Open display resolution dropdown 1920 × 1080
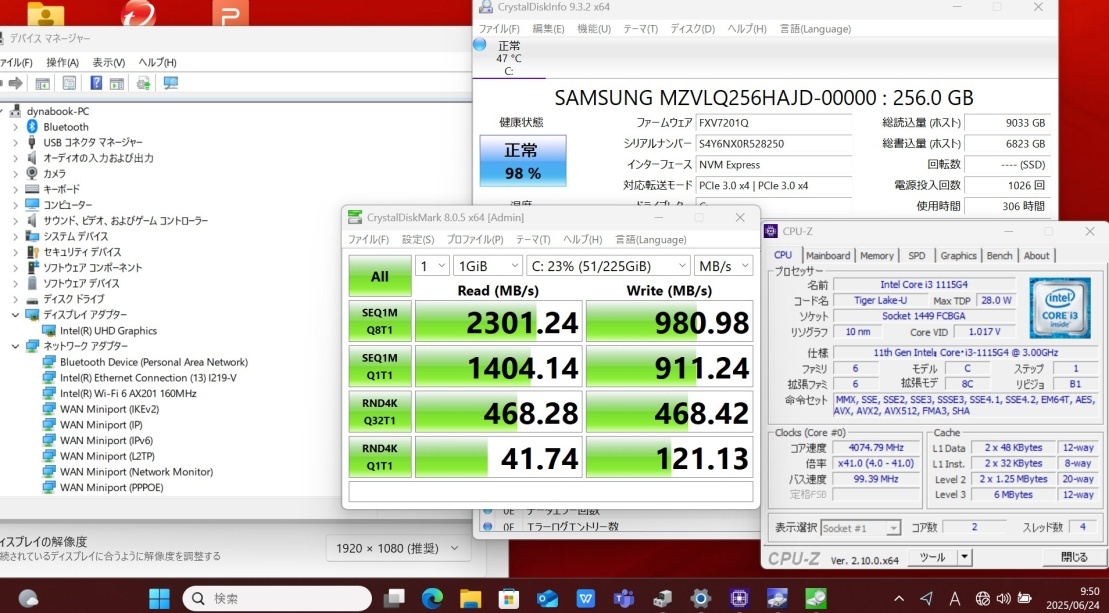Image resolution: width=1109 pixels, height=613 pixels. 399,549
